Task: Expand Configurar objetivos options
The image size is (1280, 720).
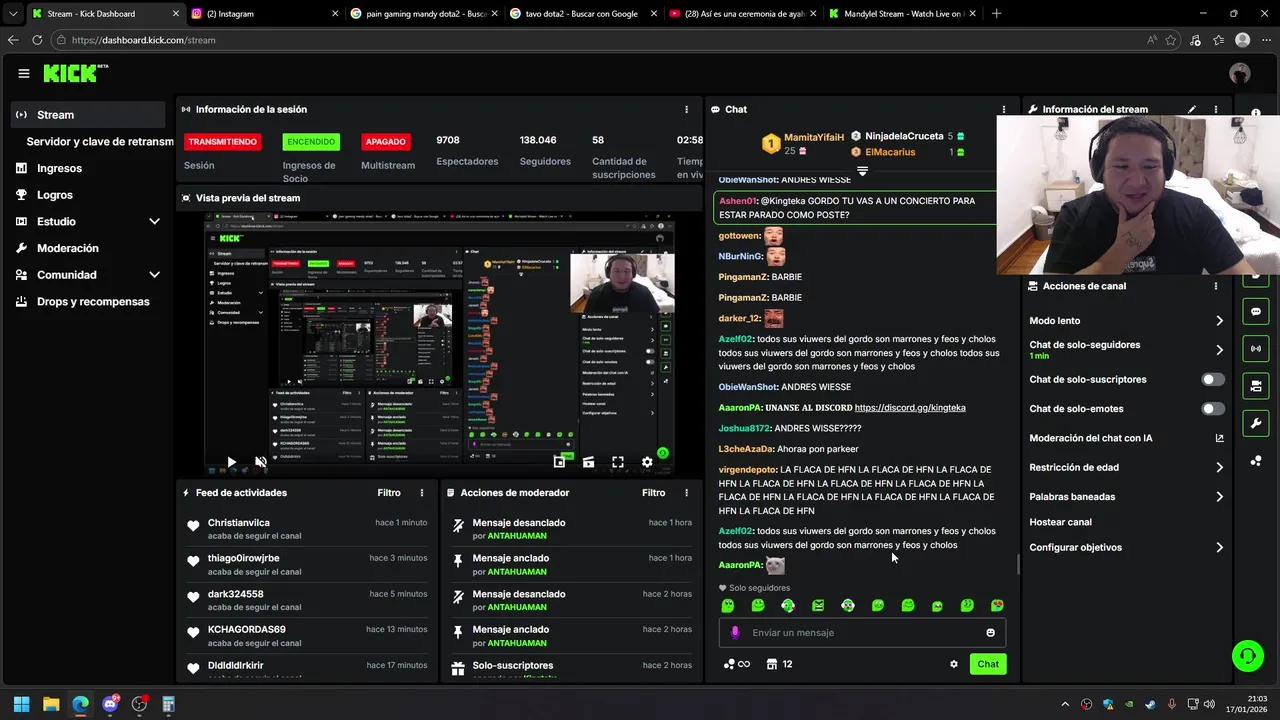Action: tap(1219, 547)
